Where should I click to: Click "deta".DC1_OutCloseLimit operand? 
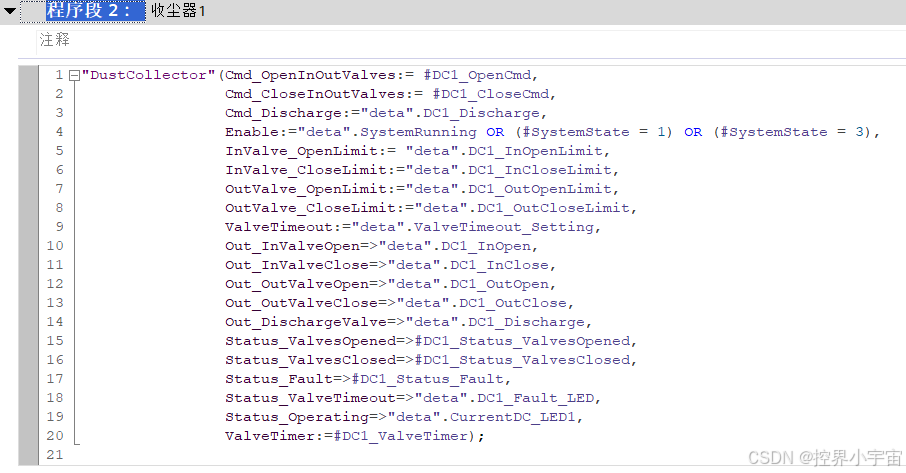[522, 208]
